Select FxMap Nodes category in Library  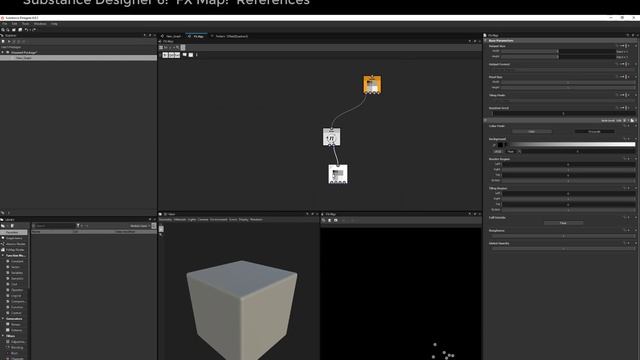[14, 249]
